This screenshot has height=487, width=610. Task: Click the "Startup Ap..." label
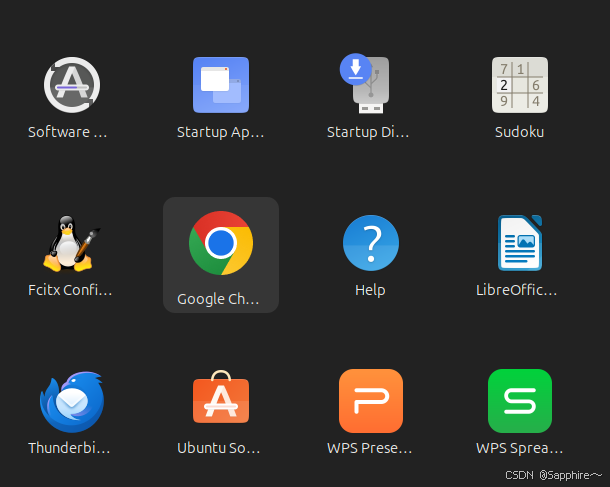coord(221,133)
